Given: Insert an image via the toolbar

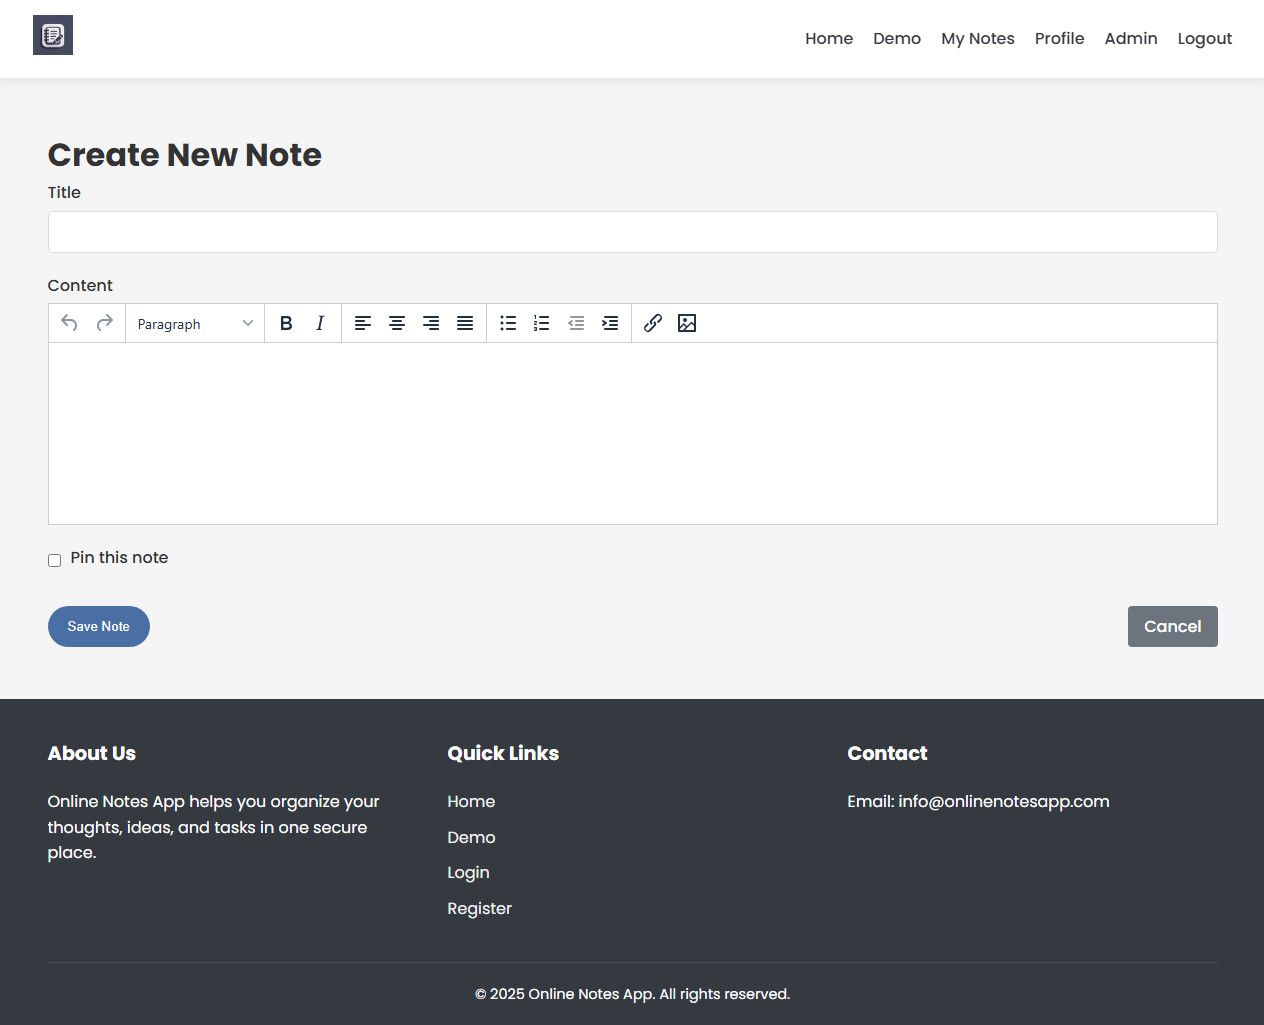Looking at the screenshot, I should [x=687, y=323].
